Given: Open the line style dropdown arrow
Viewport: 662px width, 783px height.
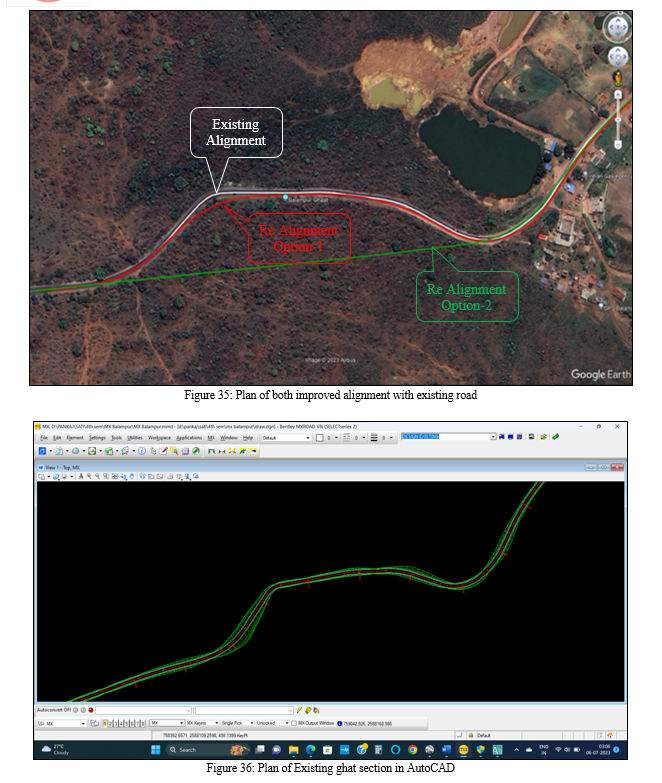Looking at the screenshot, I should (x=363, y=438).
